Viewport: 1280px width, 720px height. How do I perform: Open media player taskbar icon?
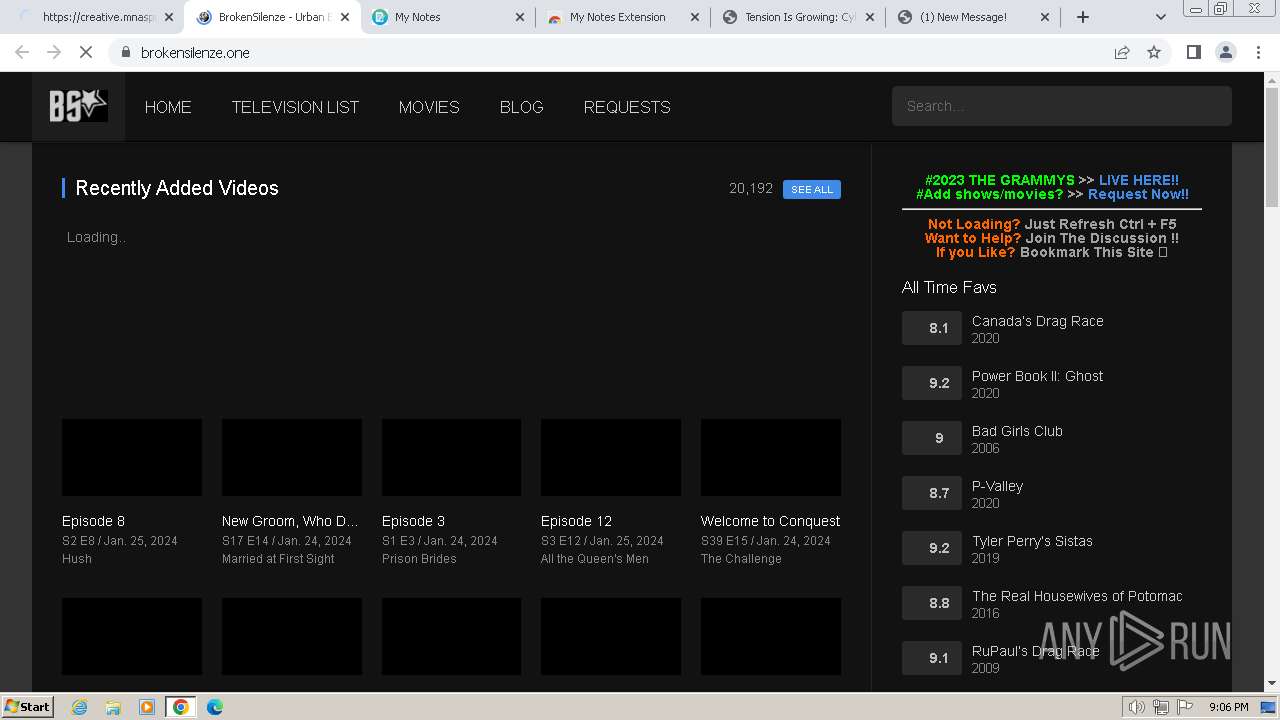pos(147,707)
